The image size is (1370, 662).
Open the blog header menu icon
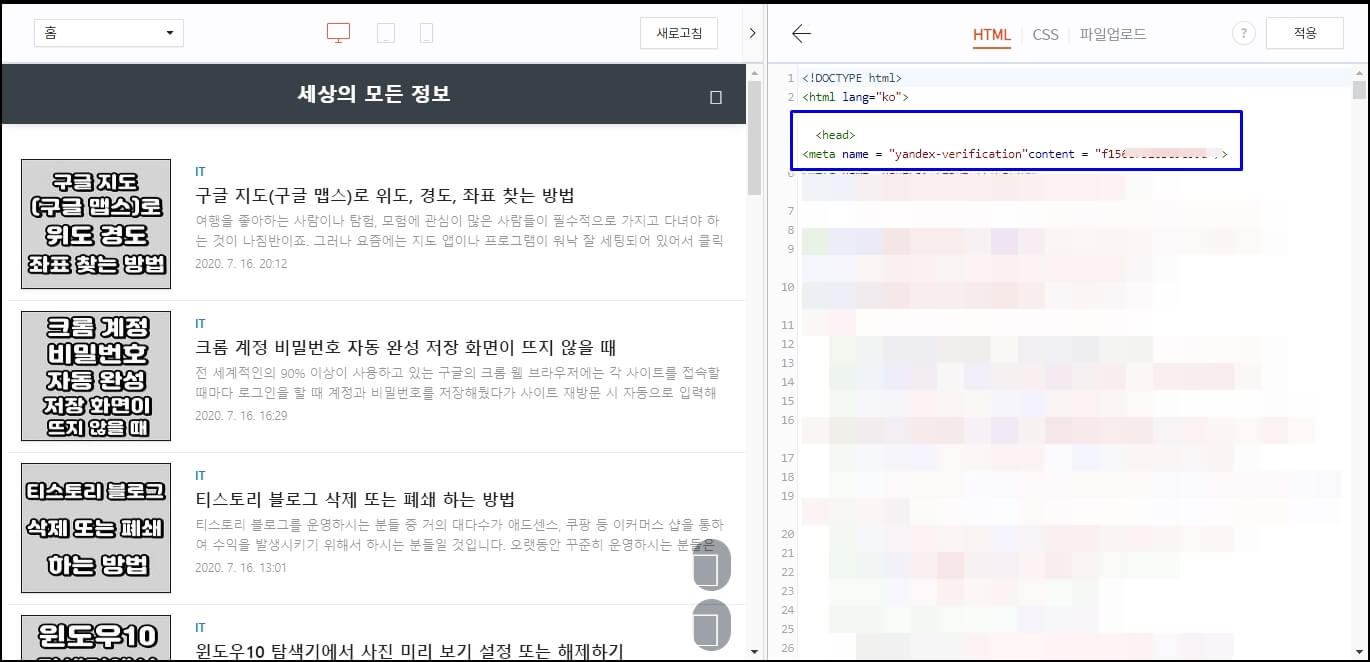coord(715,97)
